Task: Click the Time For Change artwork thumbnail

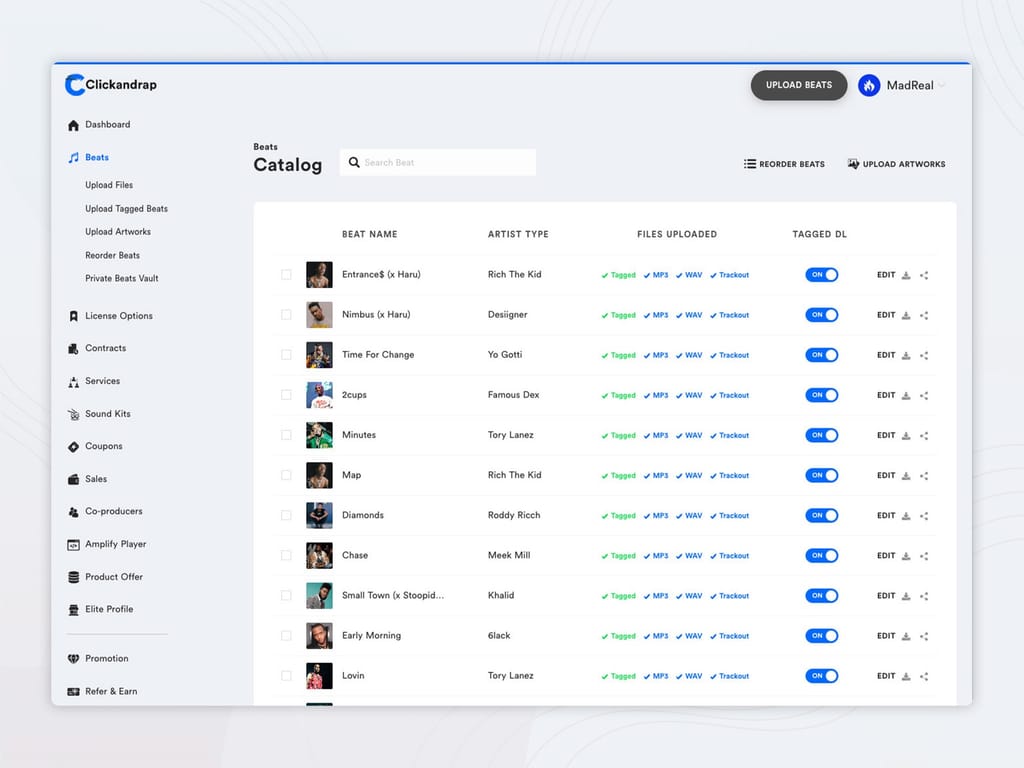Action: pos(319,355)
